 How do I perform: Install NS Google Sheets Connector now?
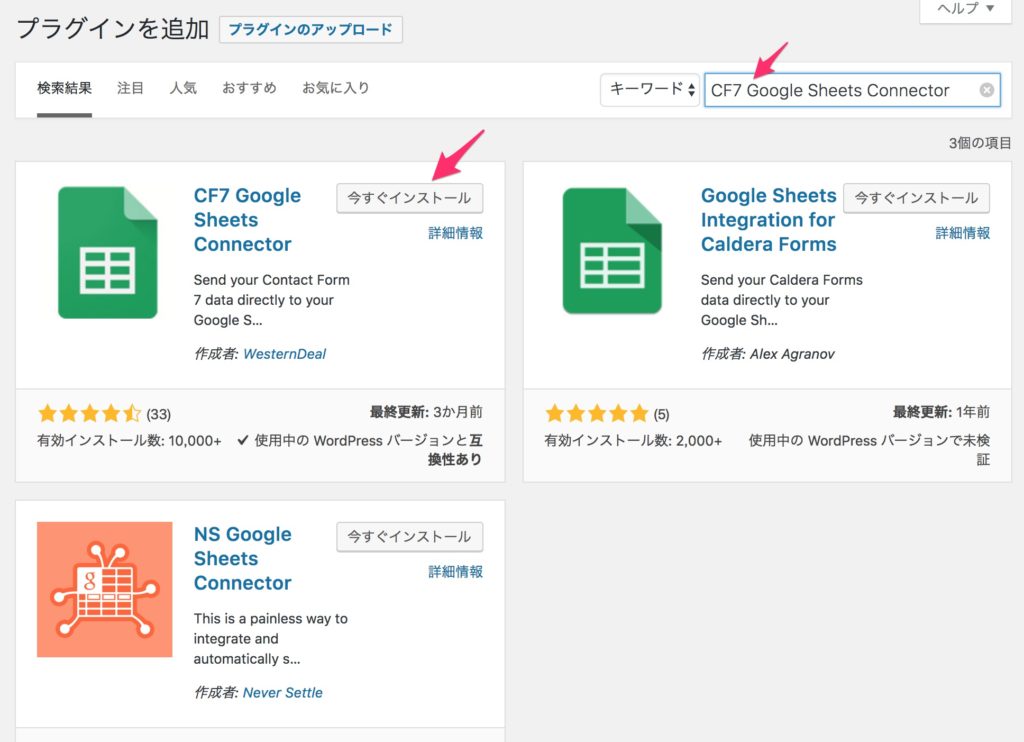[409, 537]
